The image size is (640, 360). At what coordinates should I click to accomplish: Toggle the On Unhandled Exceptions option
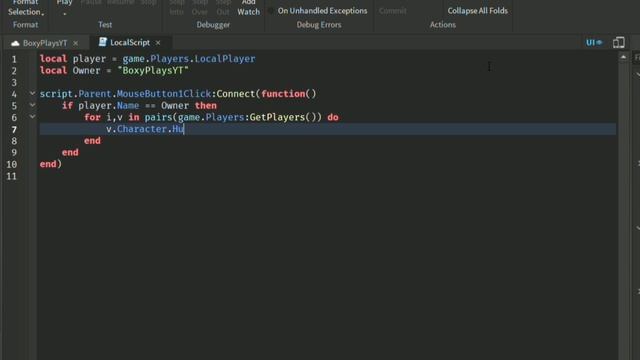point(318,11)
